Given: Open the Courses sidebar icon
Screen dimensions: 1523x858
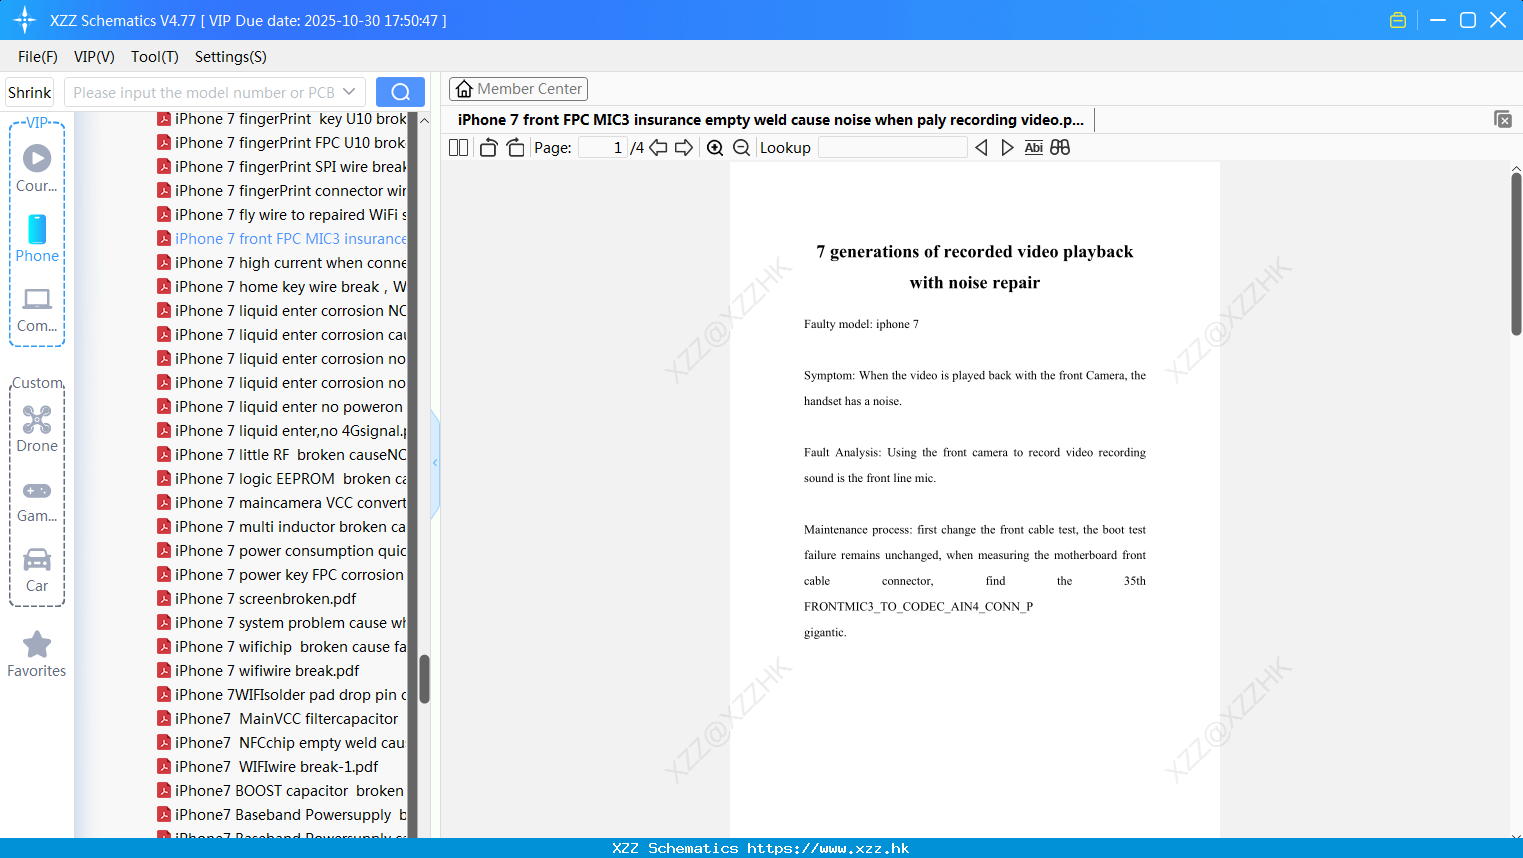Looking at the screenshot, I should coord(37,168).
